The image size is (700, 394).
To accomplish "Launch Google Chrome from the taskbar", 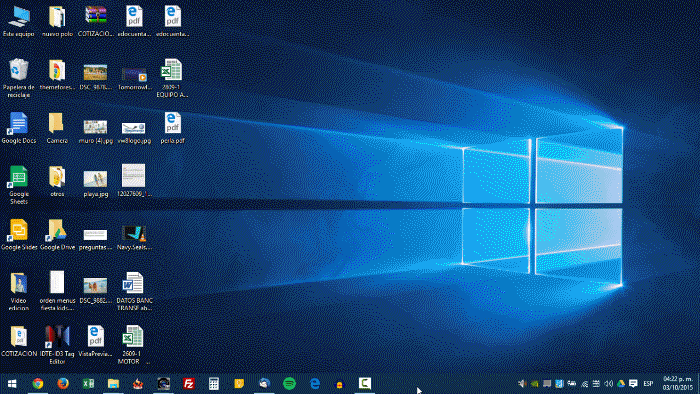I will 38,383.
